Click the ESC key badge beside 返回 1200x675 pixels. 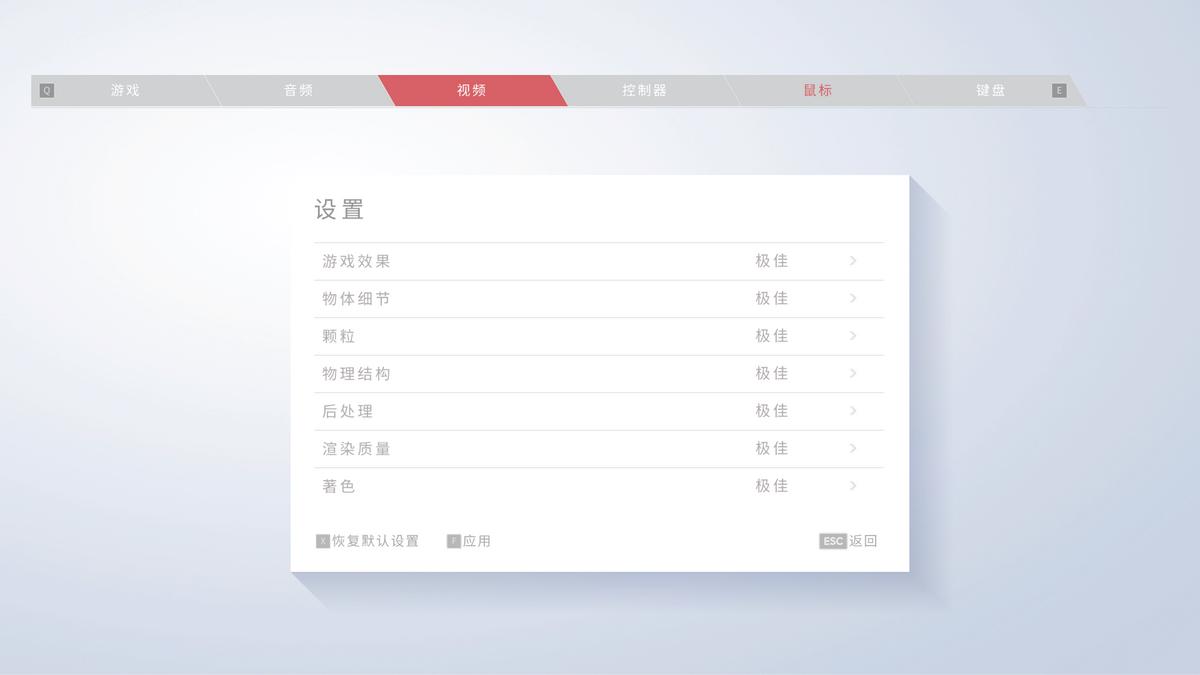coord(833,540)
